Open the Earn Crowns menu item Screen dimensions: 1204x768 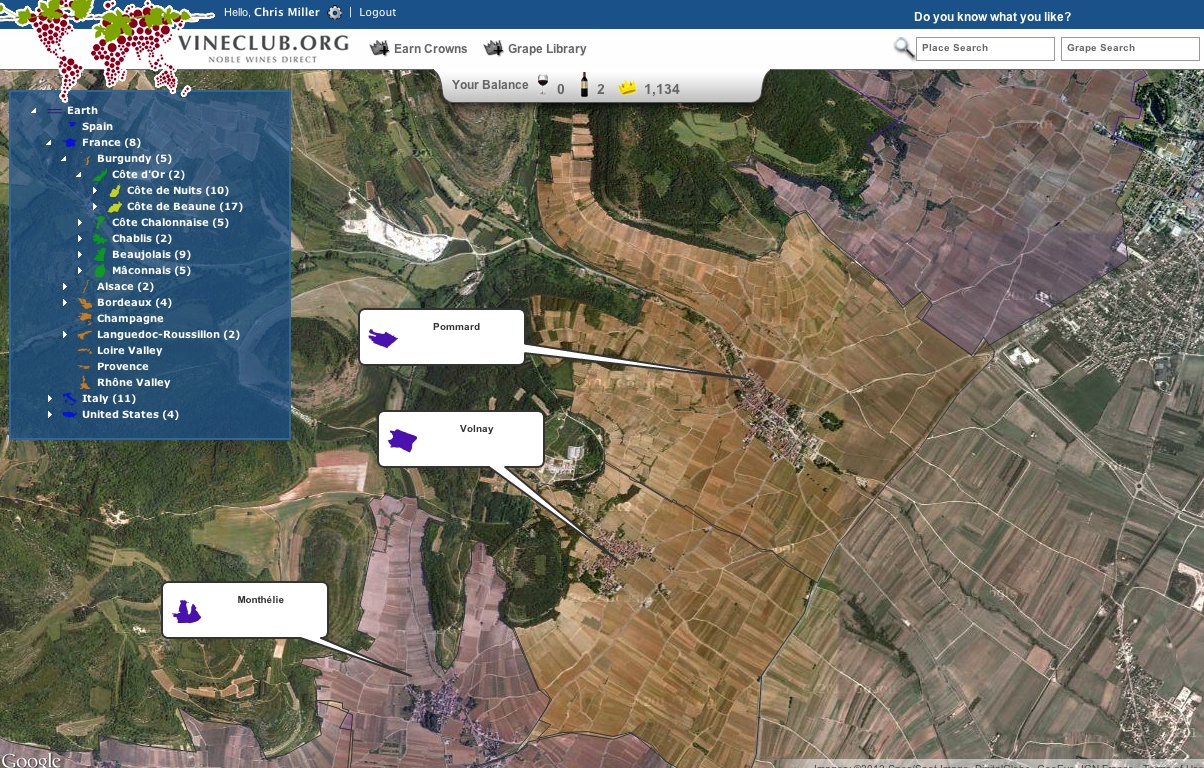point(419,48)
